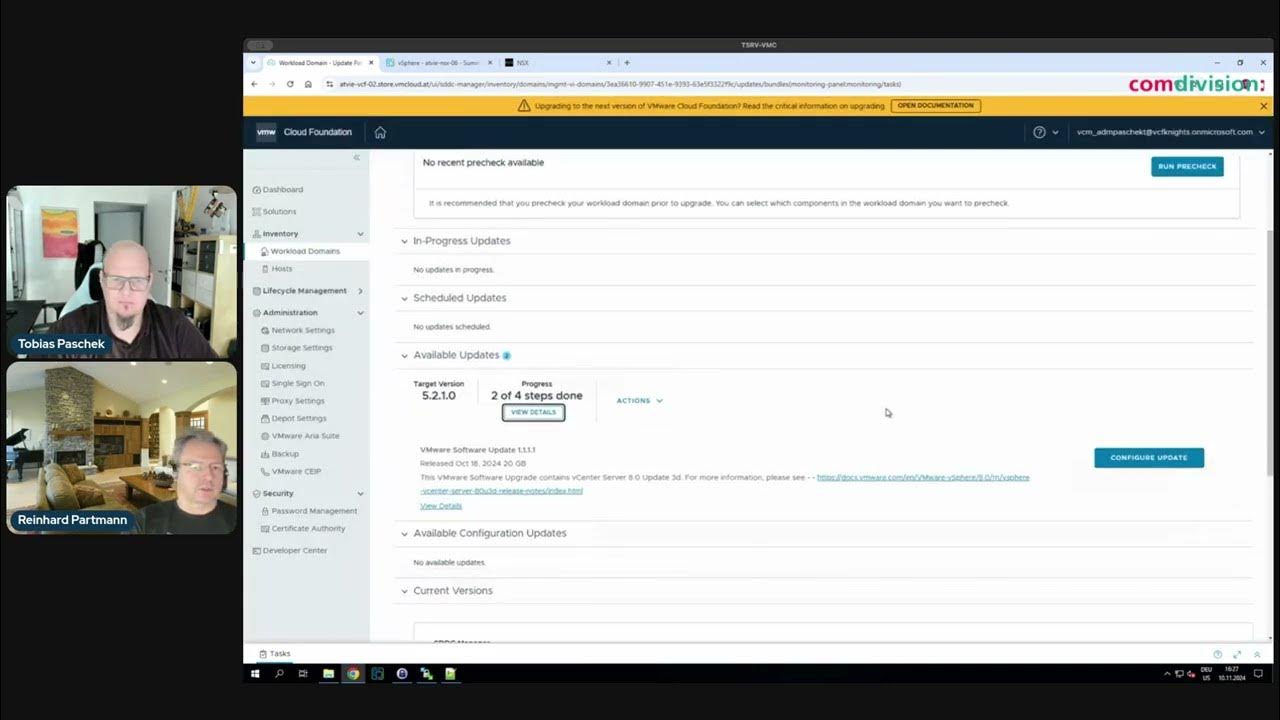
Task: Open Backup settings
Action: tap(285, 454)
